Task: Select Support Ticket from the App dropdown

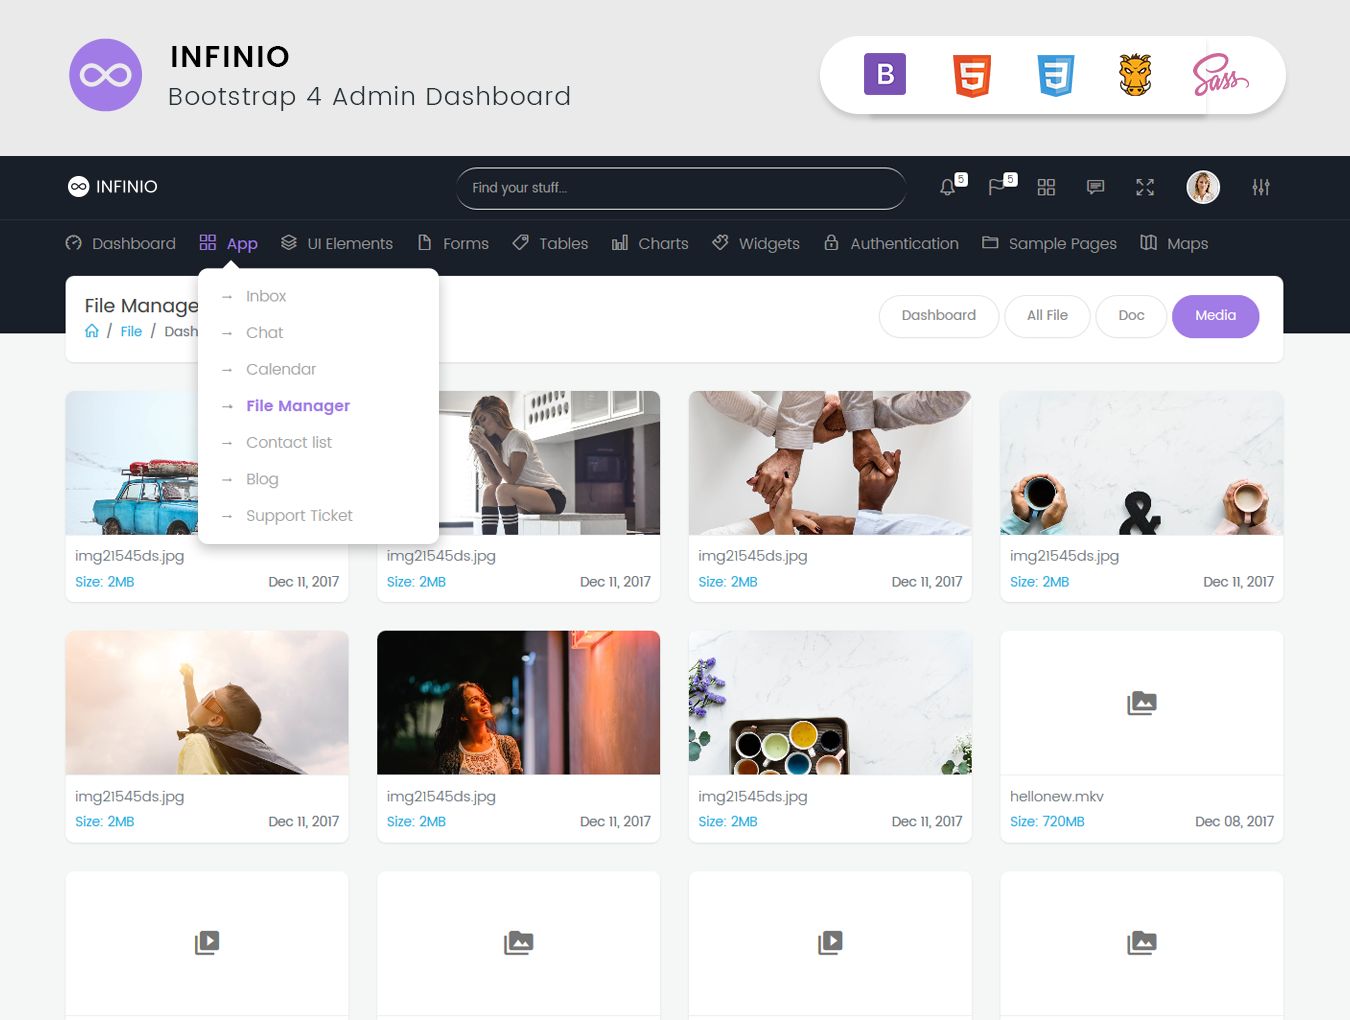Action: (x=299, y=515)
